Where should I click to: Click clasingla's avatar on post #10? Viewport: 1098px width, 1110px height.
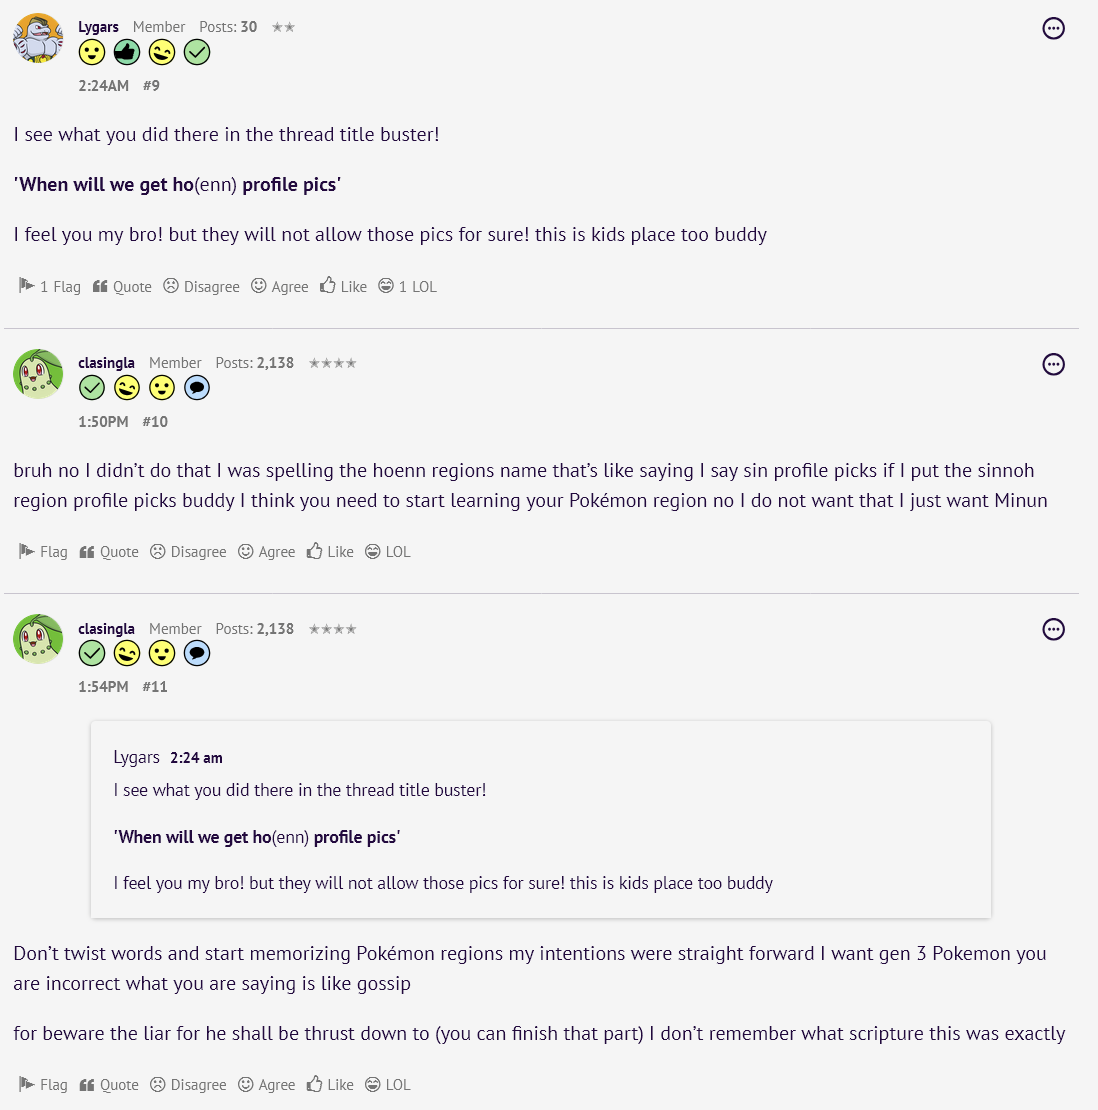coord(38,374)
